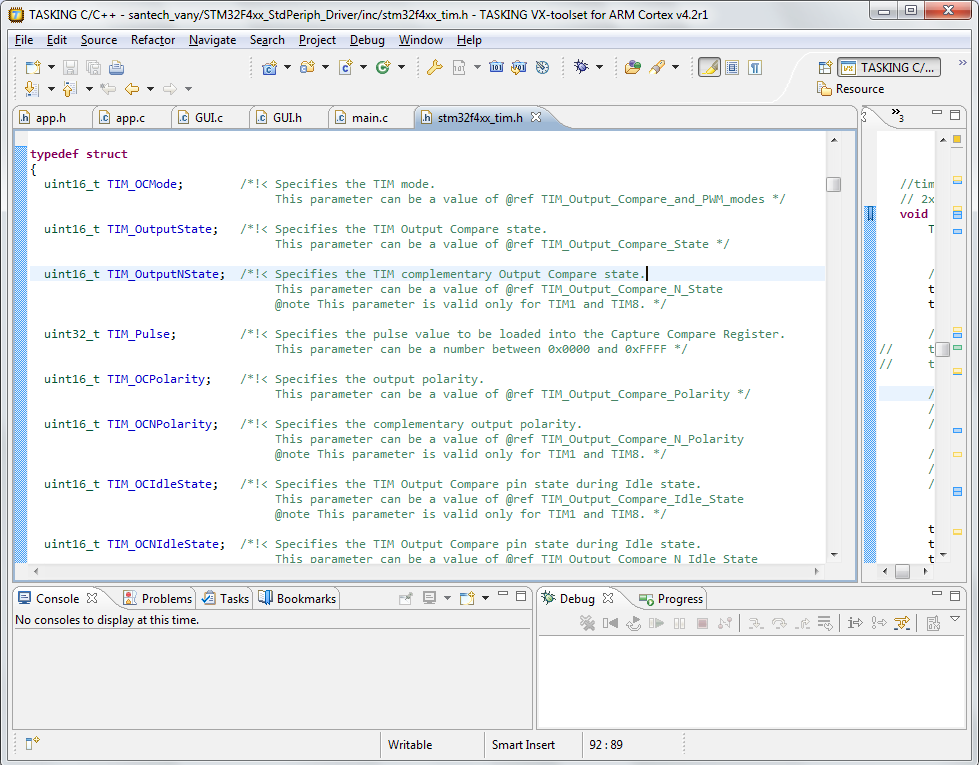Viewport: 979px width, 765px height.
Task: Open the Back navigation history dropdown
Action: click(150, 89)
